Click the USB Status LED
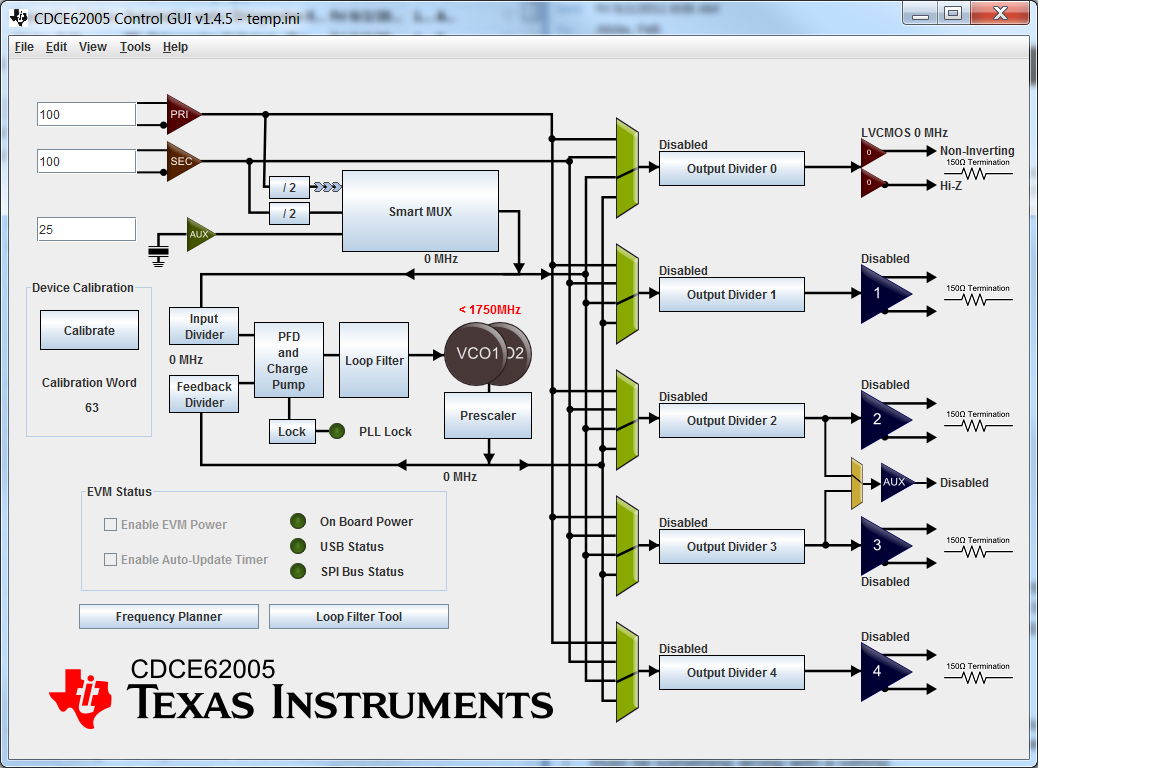The height and width of the screenshot is (768, 1152). click(298, 546)
